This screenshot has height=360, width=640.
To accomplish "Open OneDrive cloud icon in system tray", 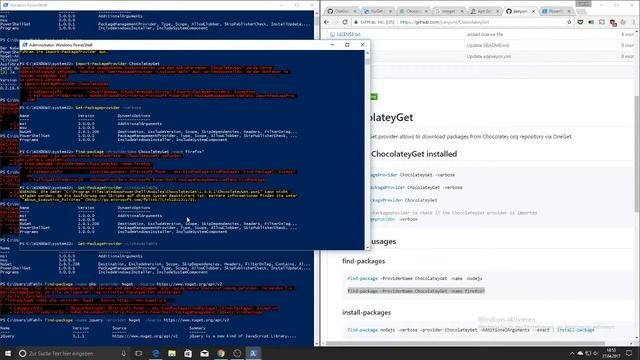I will pyautogui.click(x=580, y=353).
